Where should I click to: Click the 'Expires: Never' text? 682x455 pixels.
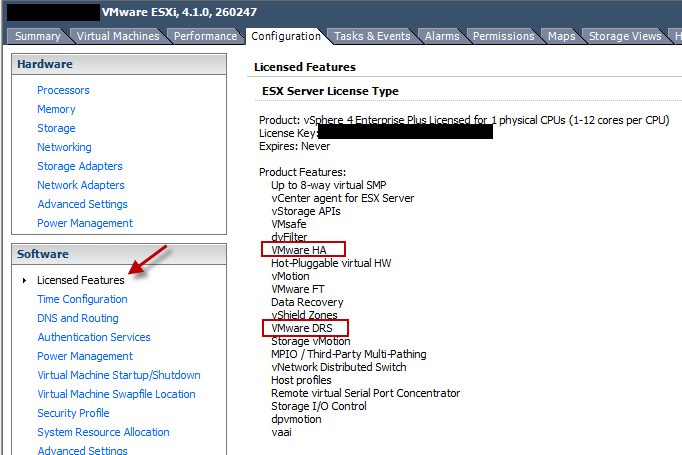point(294,146)
